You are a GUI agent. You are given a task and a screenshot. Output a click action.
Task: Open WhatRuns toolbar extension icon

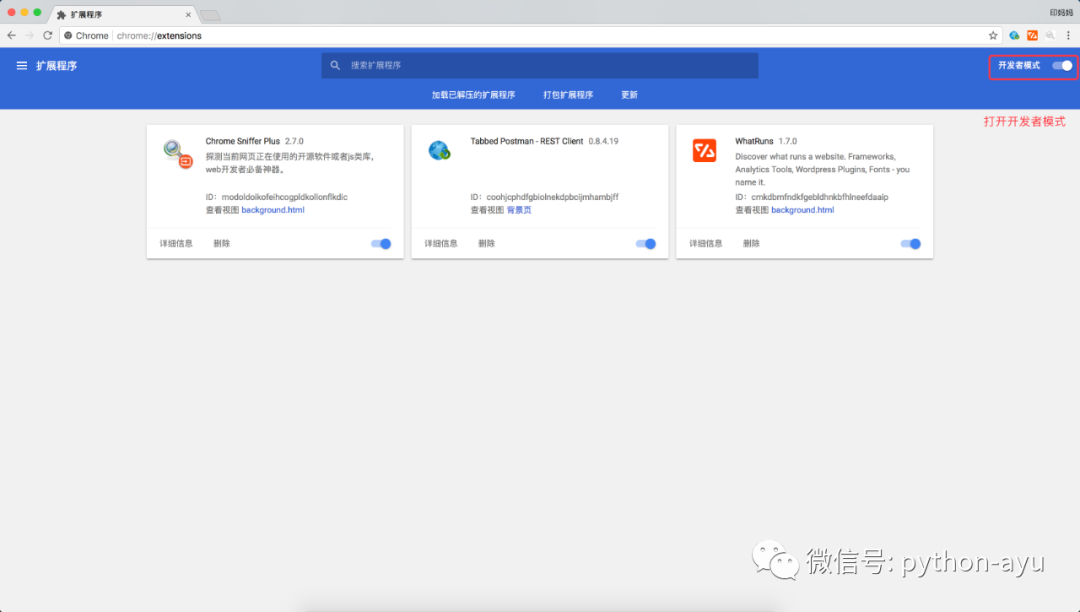pyautogui.click(x=1032, y=35)
